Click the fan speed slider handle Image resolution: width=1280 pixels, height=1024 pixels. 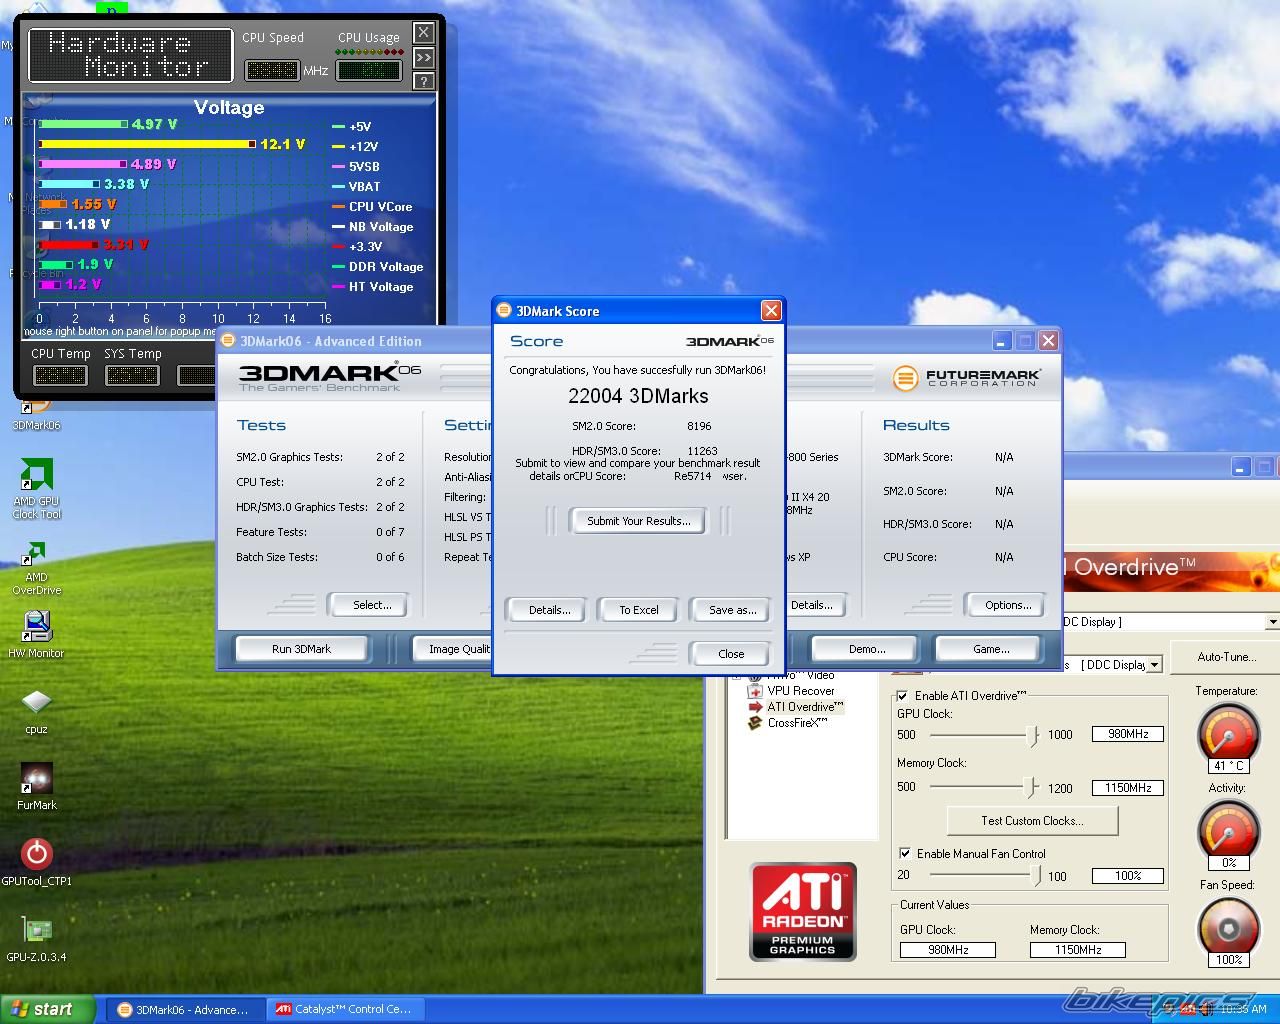[1036, 875]
